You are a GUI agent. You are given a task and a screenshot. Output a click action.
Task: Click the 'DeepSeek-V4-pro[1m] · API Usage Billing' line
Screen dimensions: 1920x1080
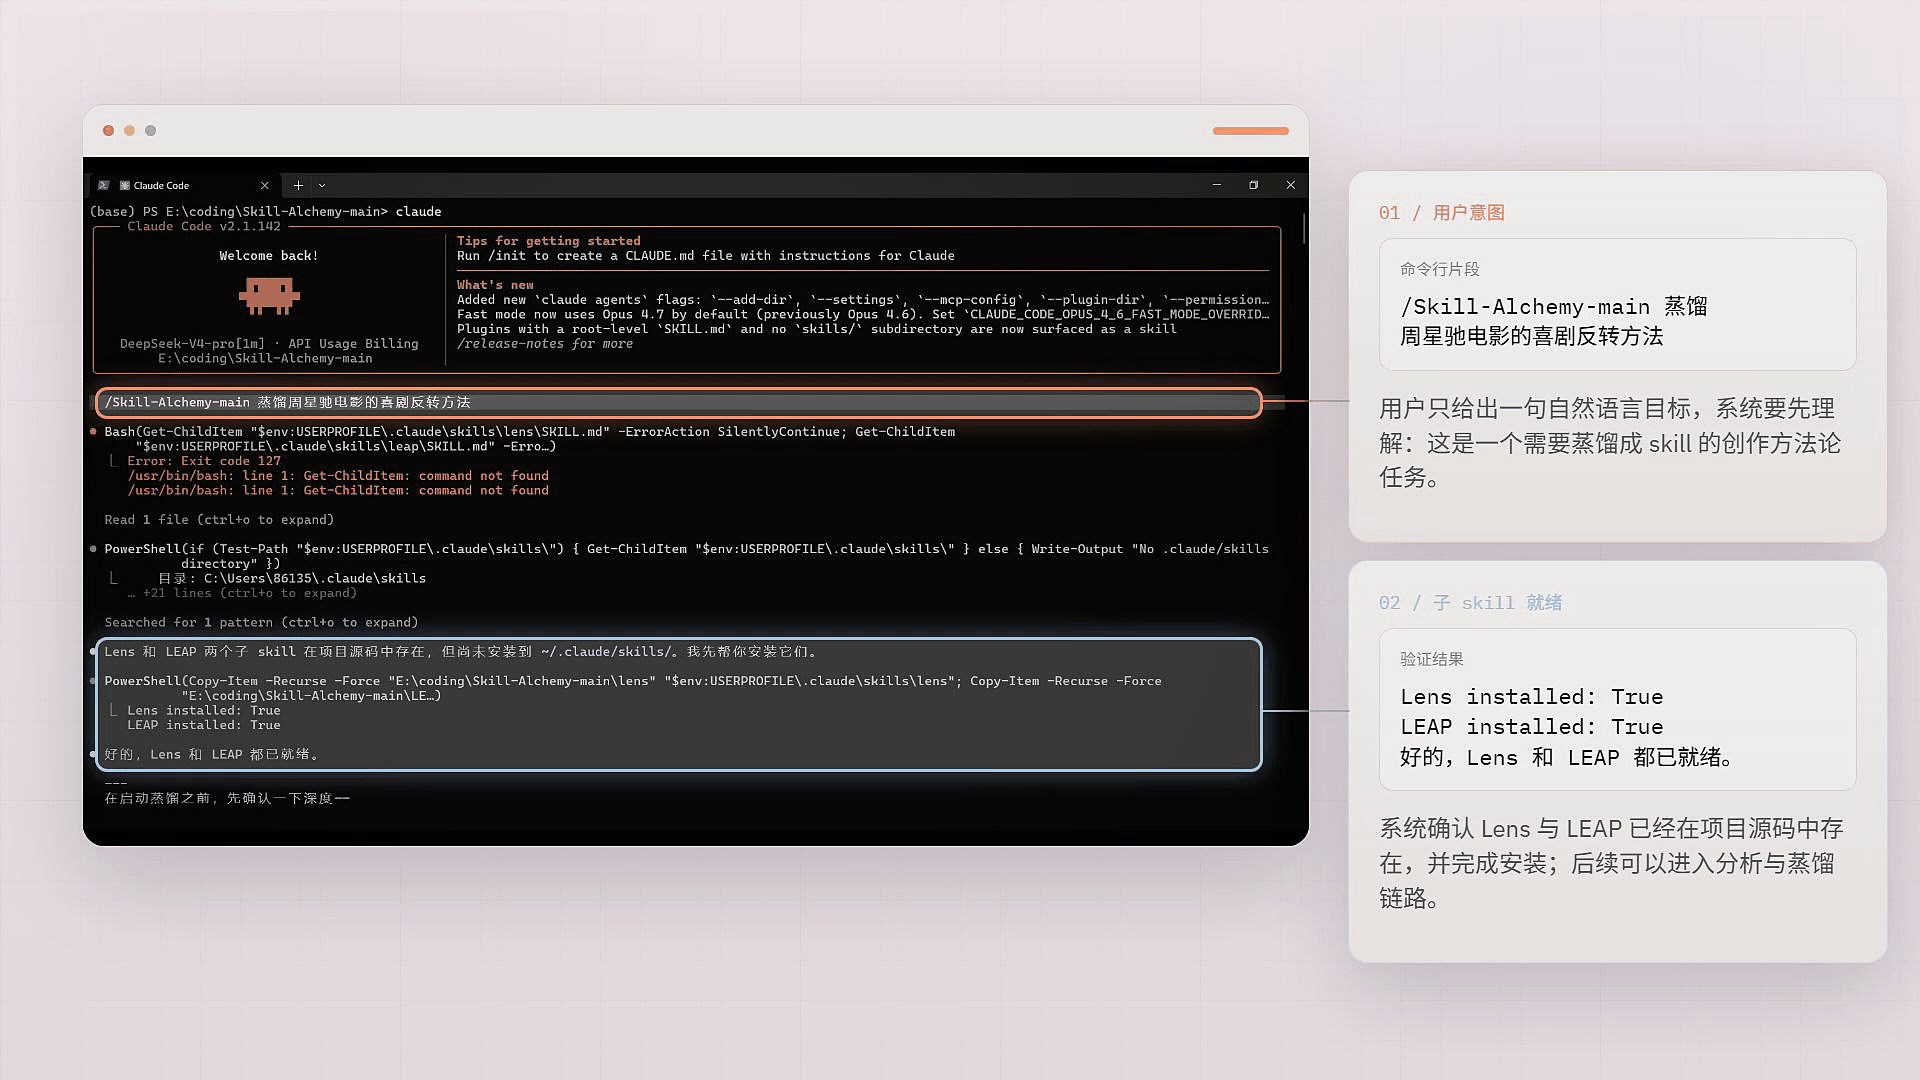(269, 344)
